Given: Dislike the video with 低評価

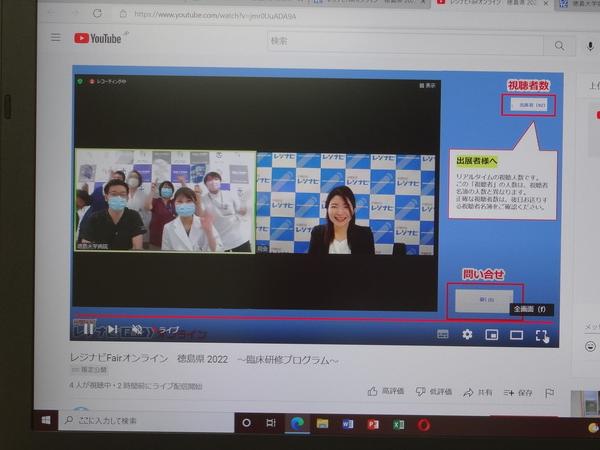Looking at the screenshot, I should coord(434,391).
